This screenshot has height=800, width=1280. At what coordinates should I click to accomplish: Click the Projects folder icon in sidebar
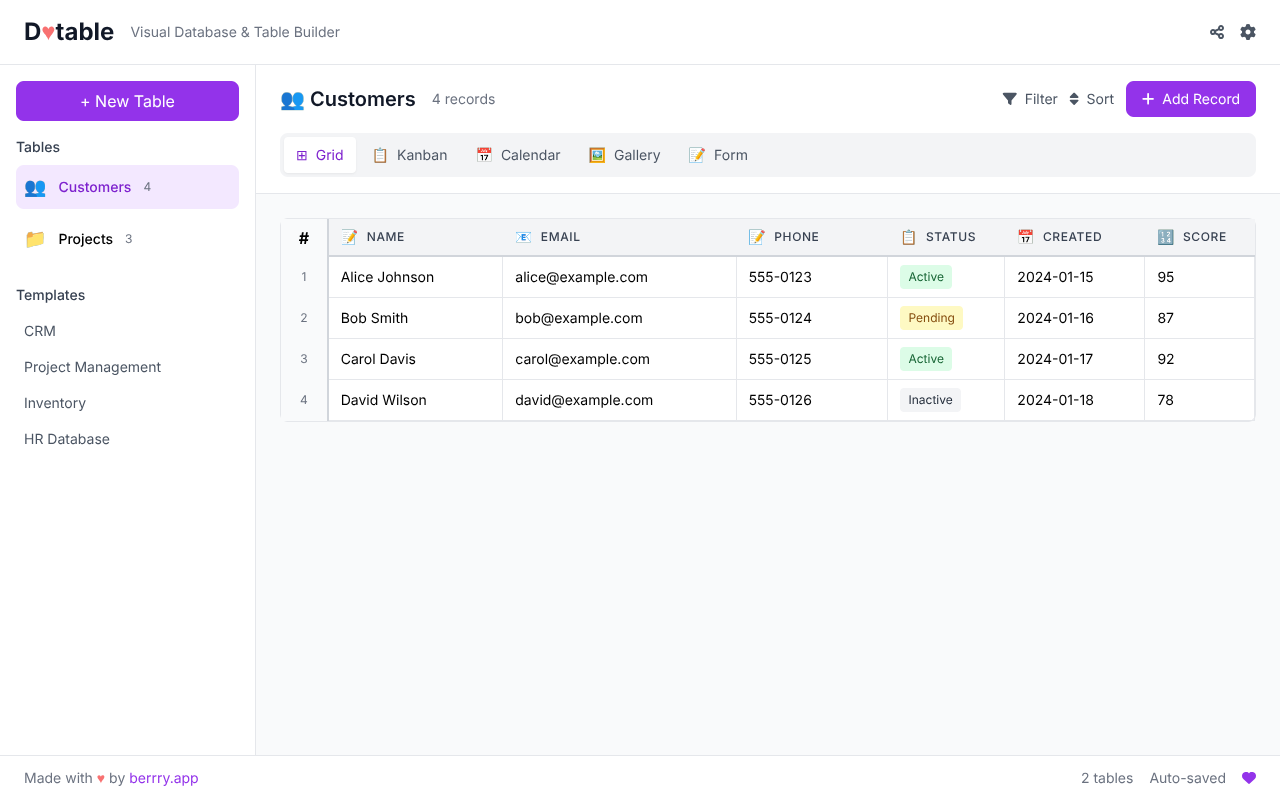tap(35, 239)
